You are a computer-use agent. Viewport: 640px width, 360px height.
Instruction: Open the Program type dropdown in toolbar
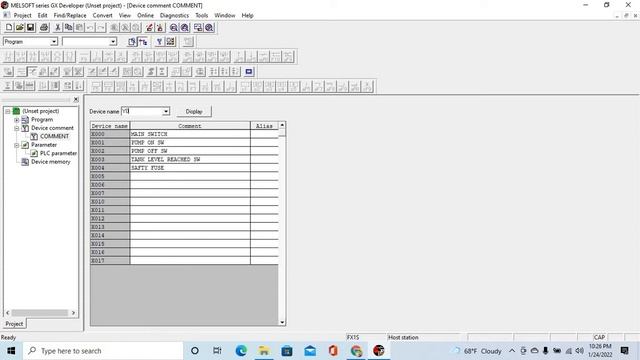click(53, 42)
